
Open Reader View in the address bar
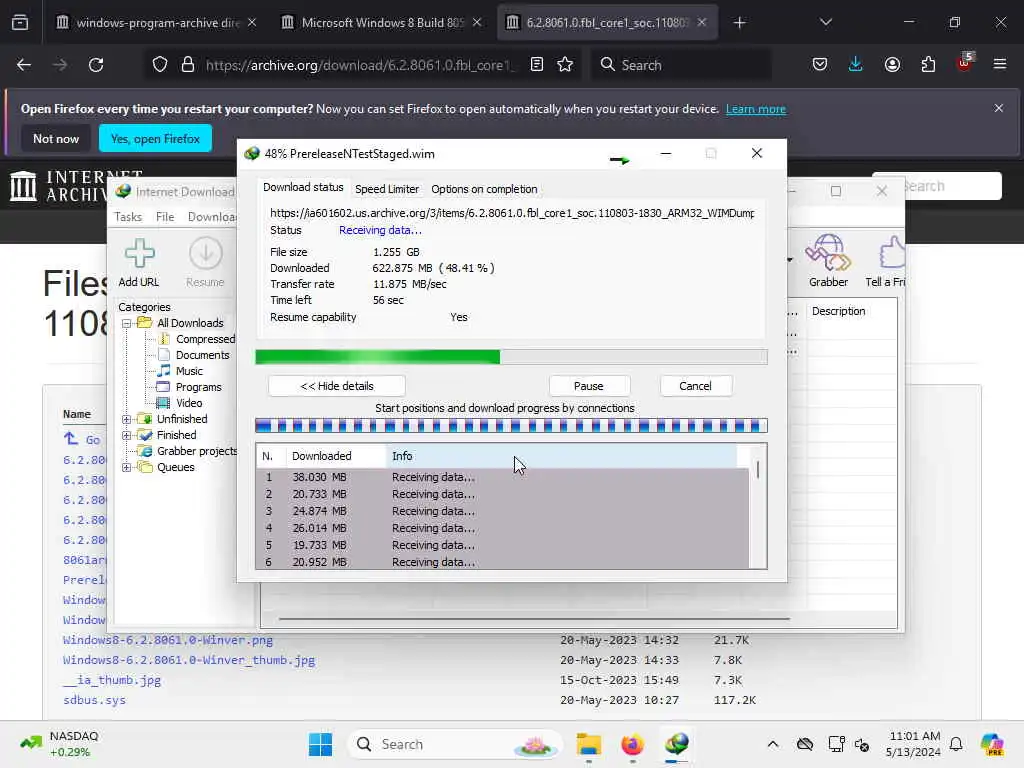[x=537, y=65]
